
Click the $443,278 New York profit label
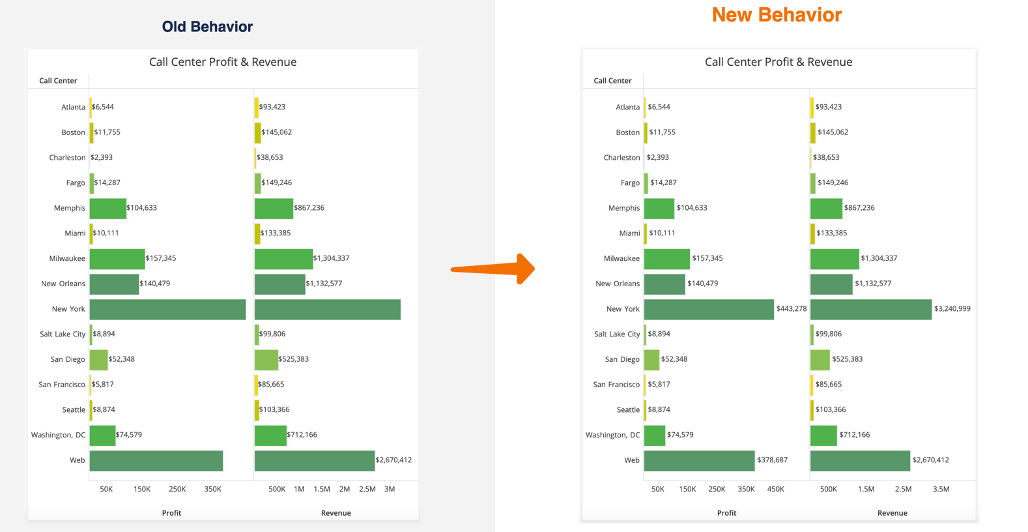[x=791, y=309]
